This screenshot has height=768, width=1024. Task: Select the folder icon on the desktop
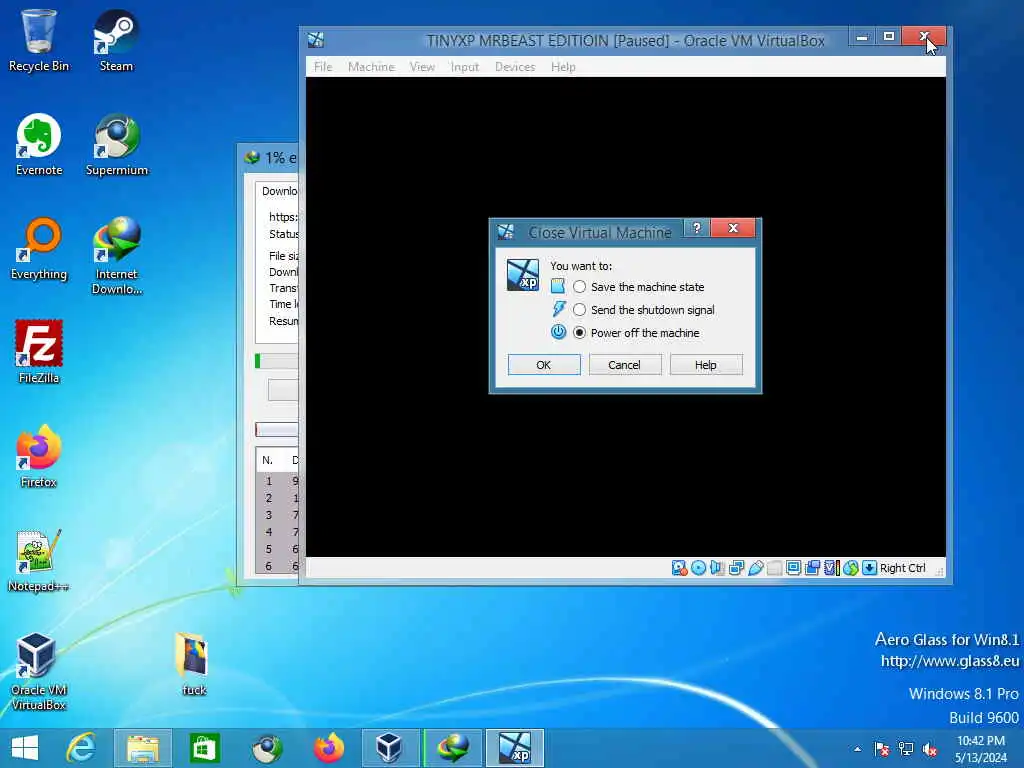pyautogui.click(x=193, y=664)
